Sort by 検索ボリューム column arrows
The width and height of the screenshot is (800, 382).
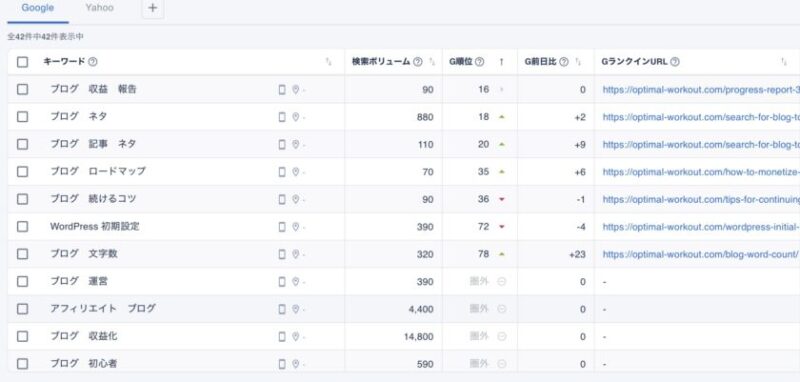[x=432, y=62]
